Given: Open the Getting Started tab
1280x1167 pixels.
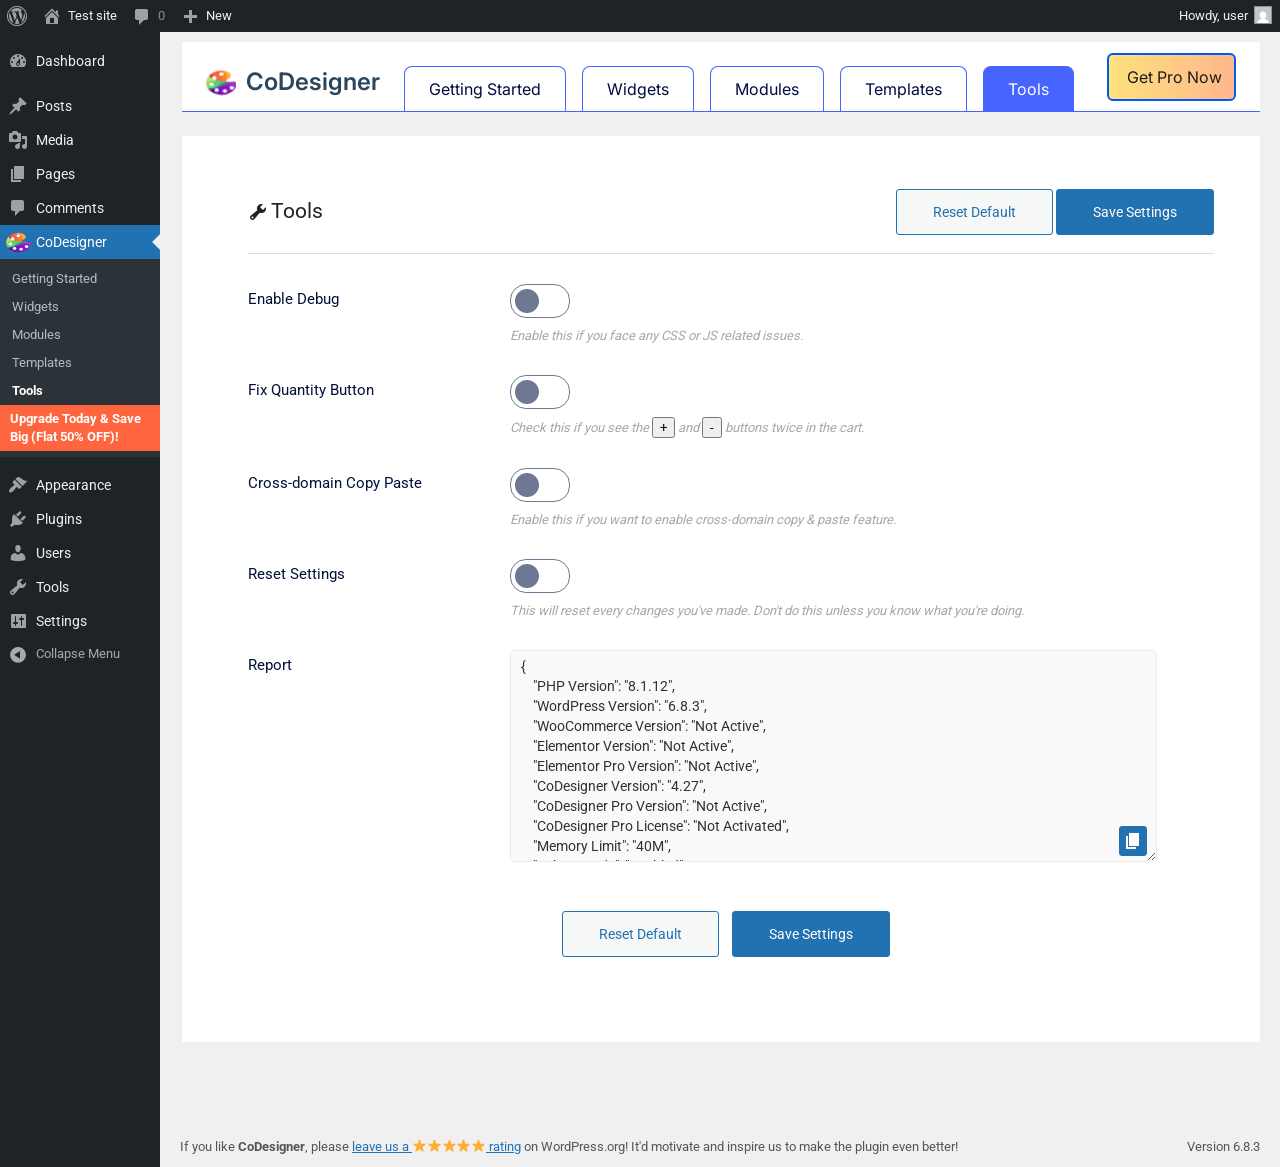Looking at the screenshot, I should point(485,89).
